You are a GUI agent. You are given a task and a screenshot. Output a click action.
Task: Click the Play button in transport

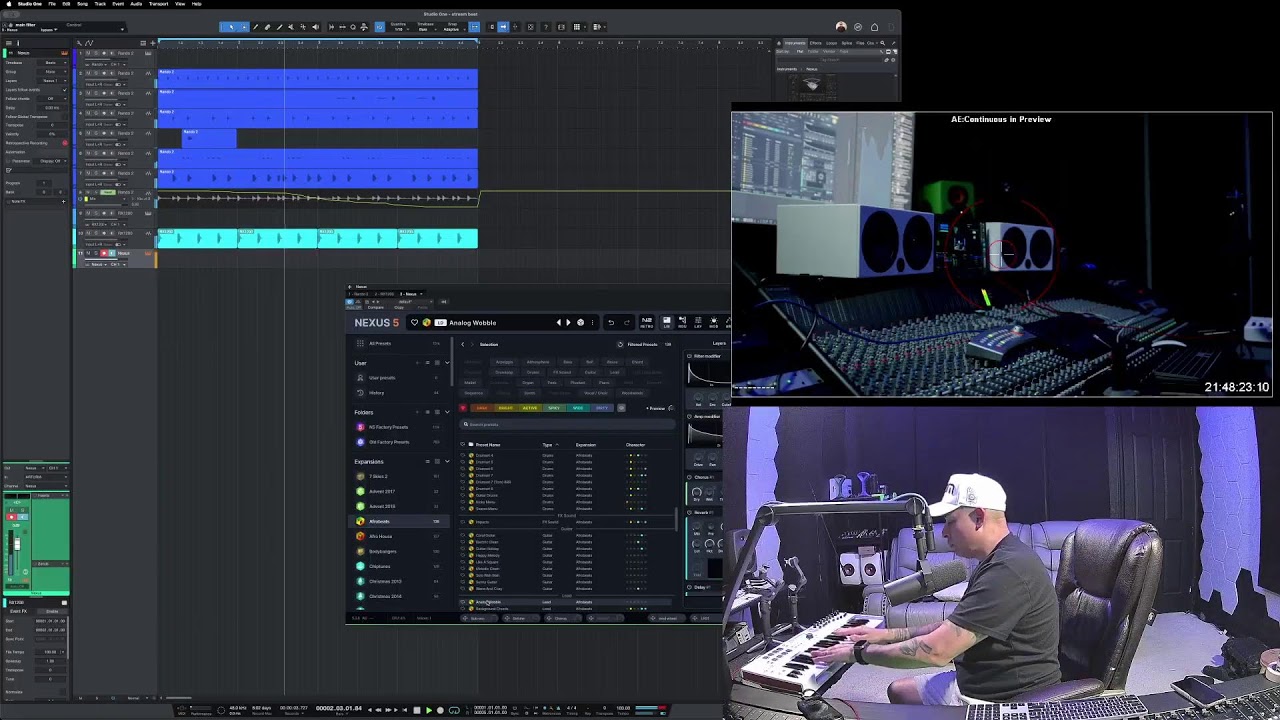(x=429, y=710)
